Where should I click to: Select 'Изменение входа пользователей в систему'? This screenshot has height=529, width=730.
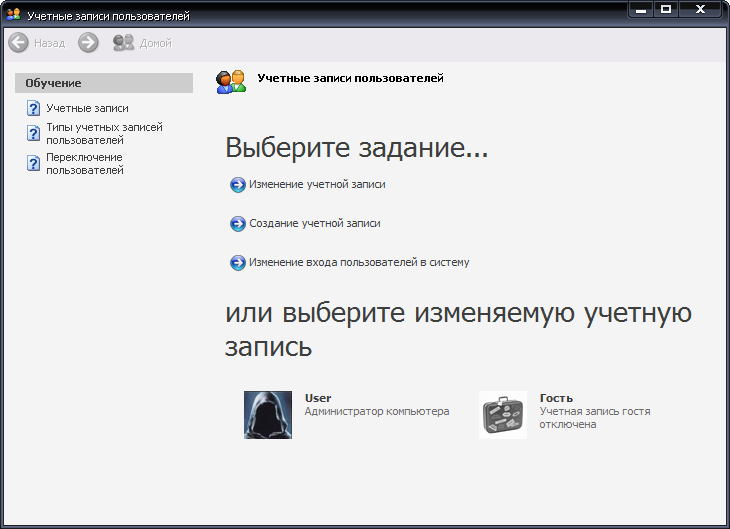359,262
